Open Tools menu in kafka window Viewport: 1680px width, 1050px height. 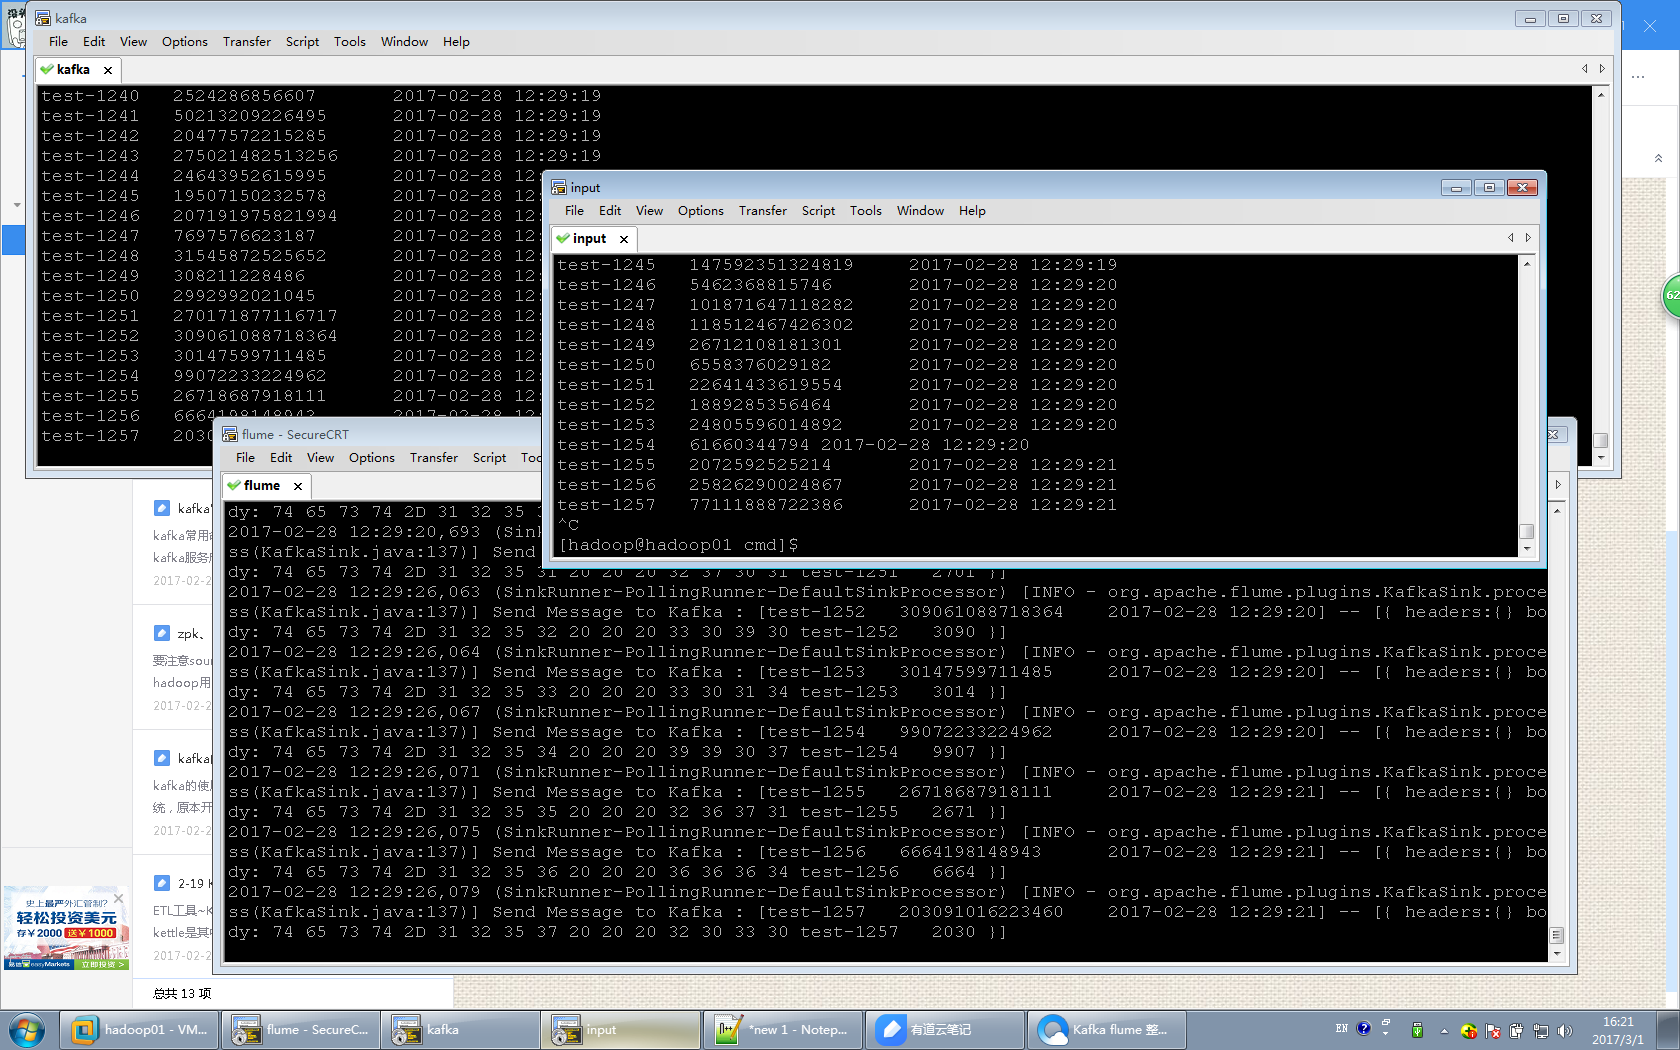pyautogui.click(x=350, y=41)
